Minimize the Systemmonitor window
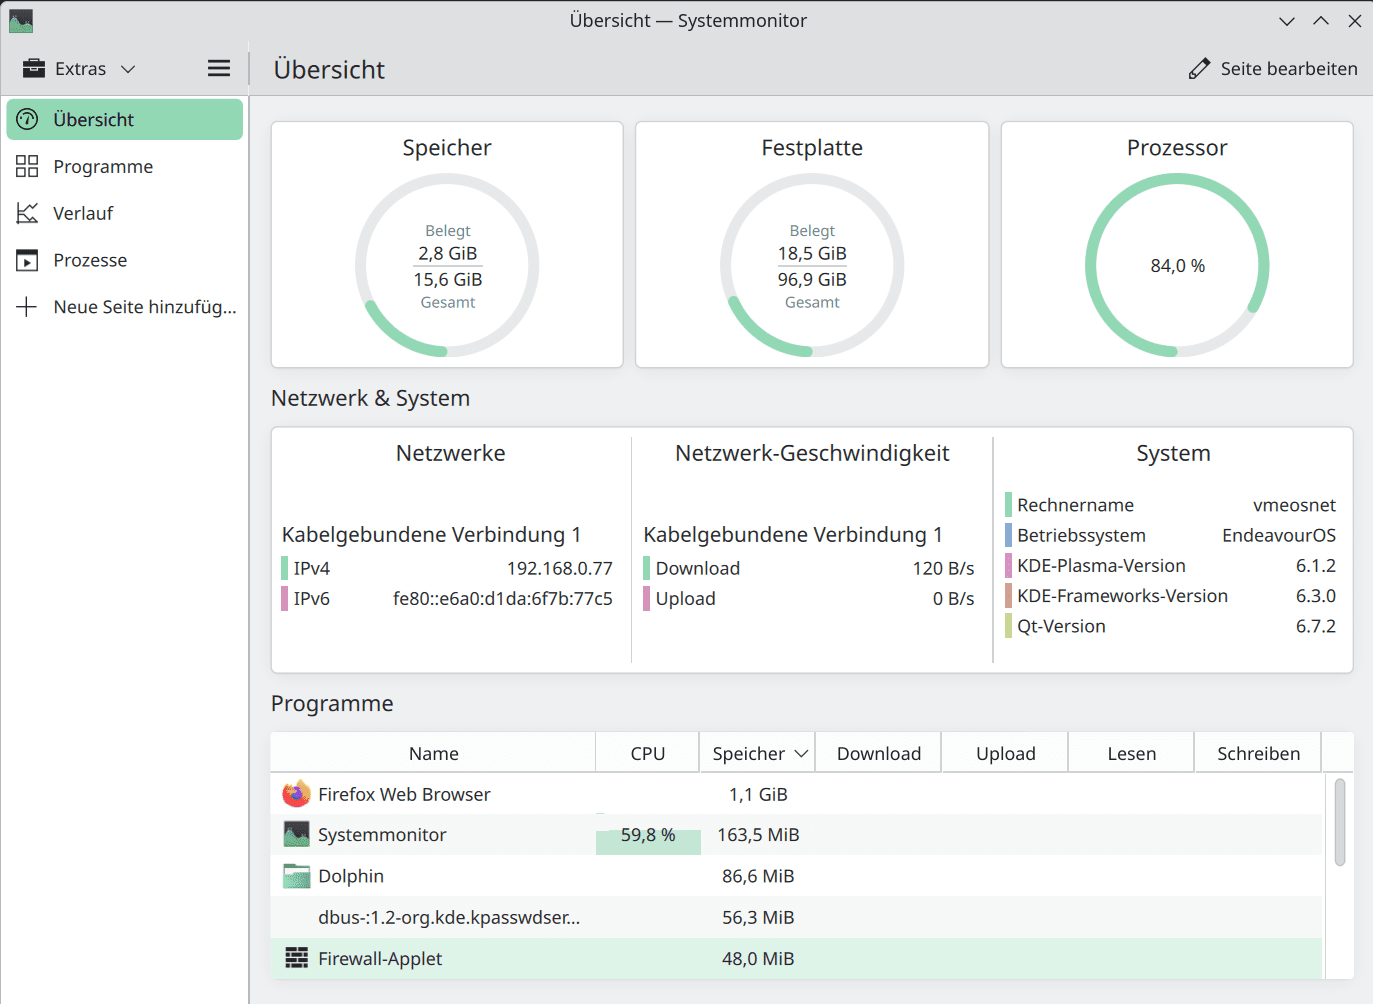 point(1287,21)
